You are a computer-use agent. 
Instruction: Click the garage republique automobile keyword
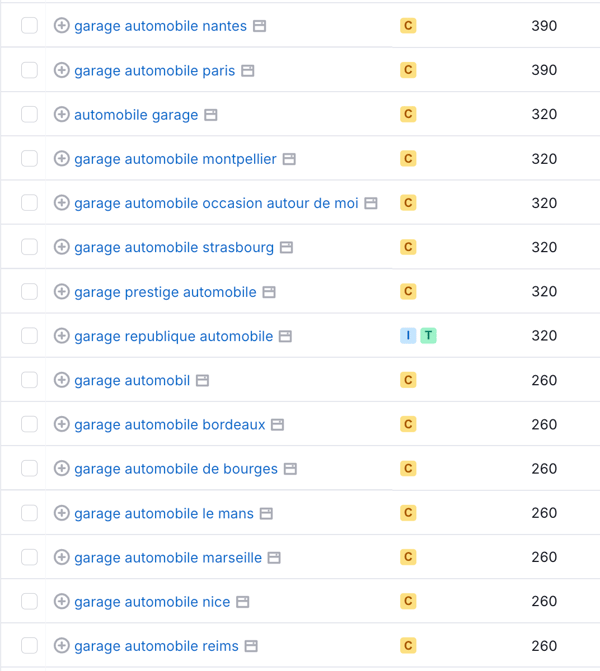click(173, 336)
